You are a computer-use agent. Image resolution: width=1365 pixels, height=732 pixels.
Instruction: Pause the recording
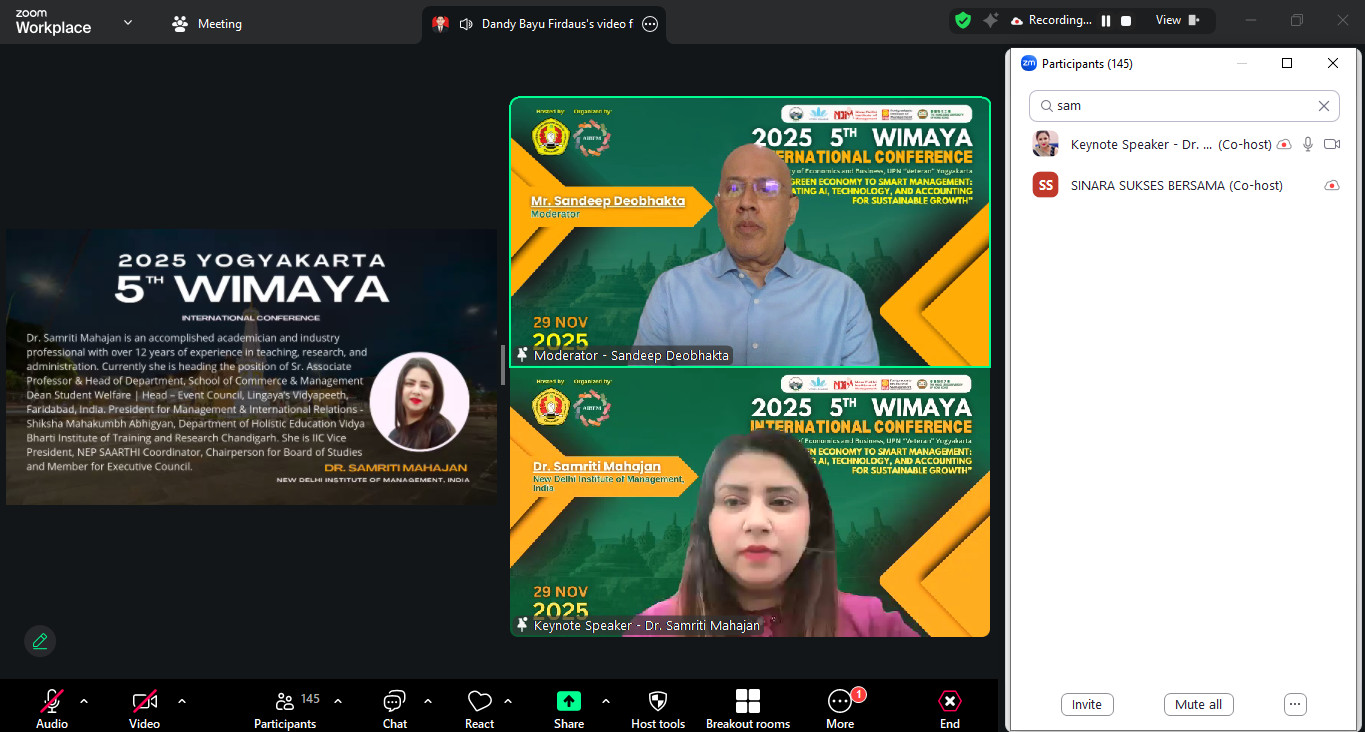(1106, 21)
